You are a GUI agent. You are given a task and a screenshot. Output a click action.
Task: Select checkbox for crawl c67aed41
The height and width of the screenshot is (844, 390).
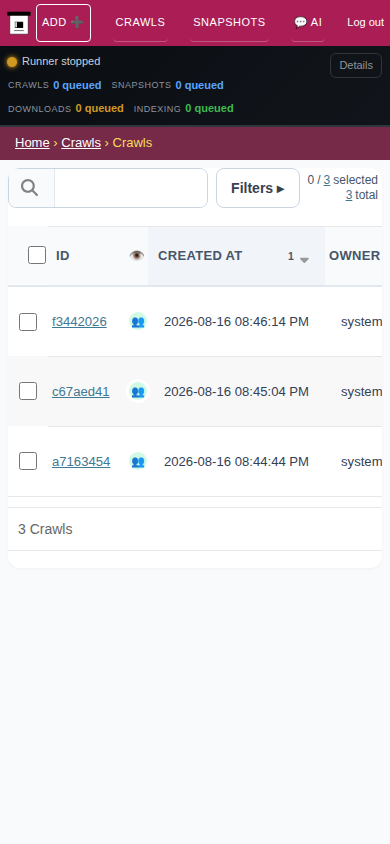coord(28,391)
